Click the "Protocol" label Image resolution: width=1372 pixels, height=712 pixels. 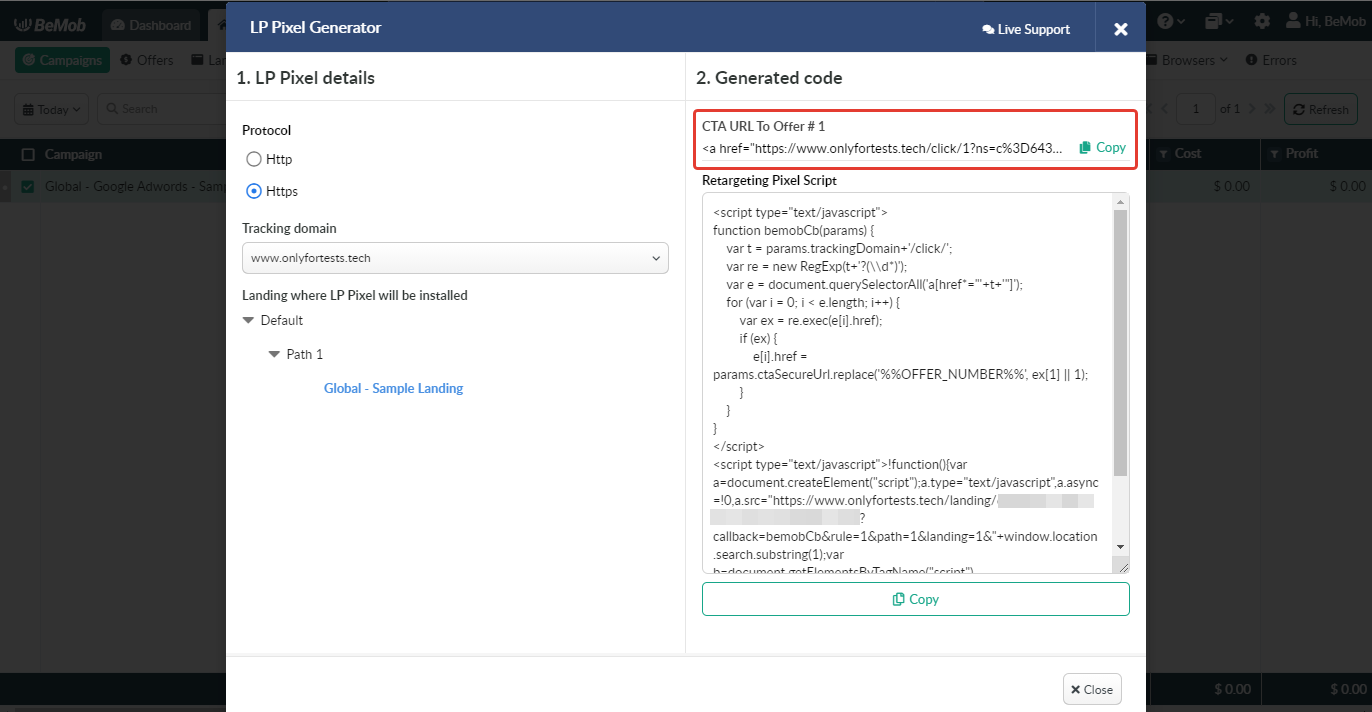[x=267, y=130]
